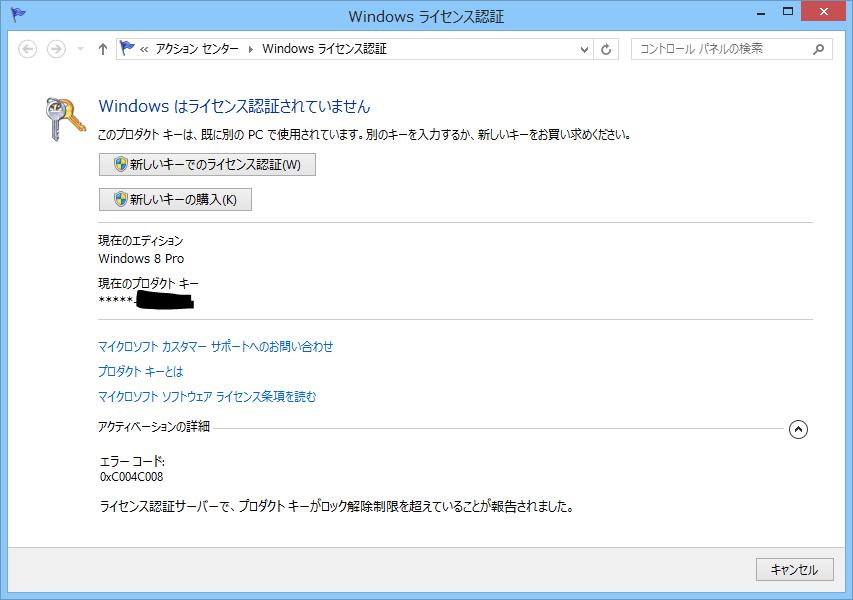Screen dimensions: 853x600
Task: Open the recent locations dropdown arrow
Action: [x=81, y=50]
